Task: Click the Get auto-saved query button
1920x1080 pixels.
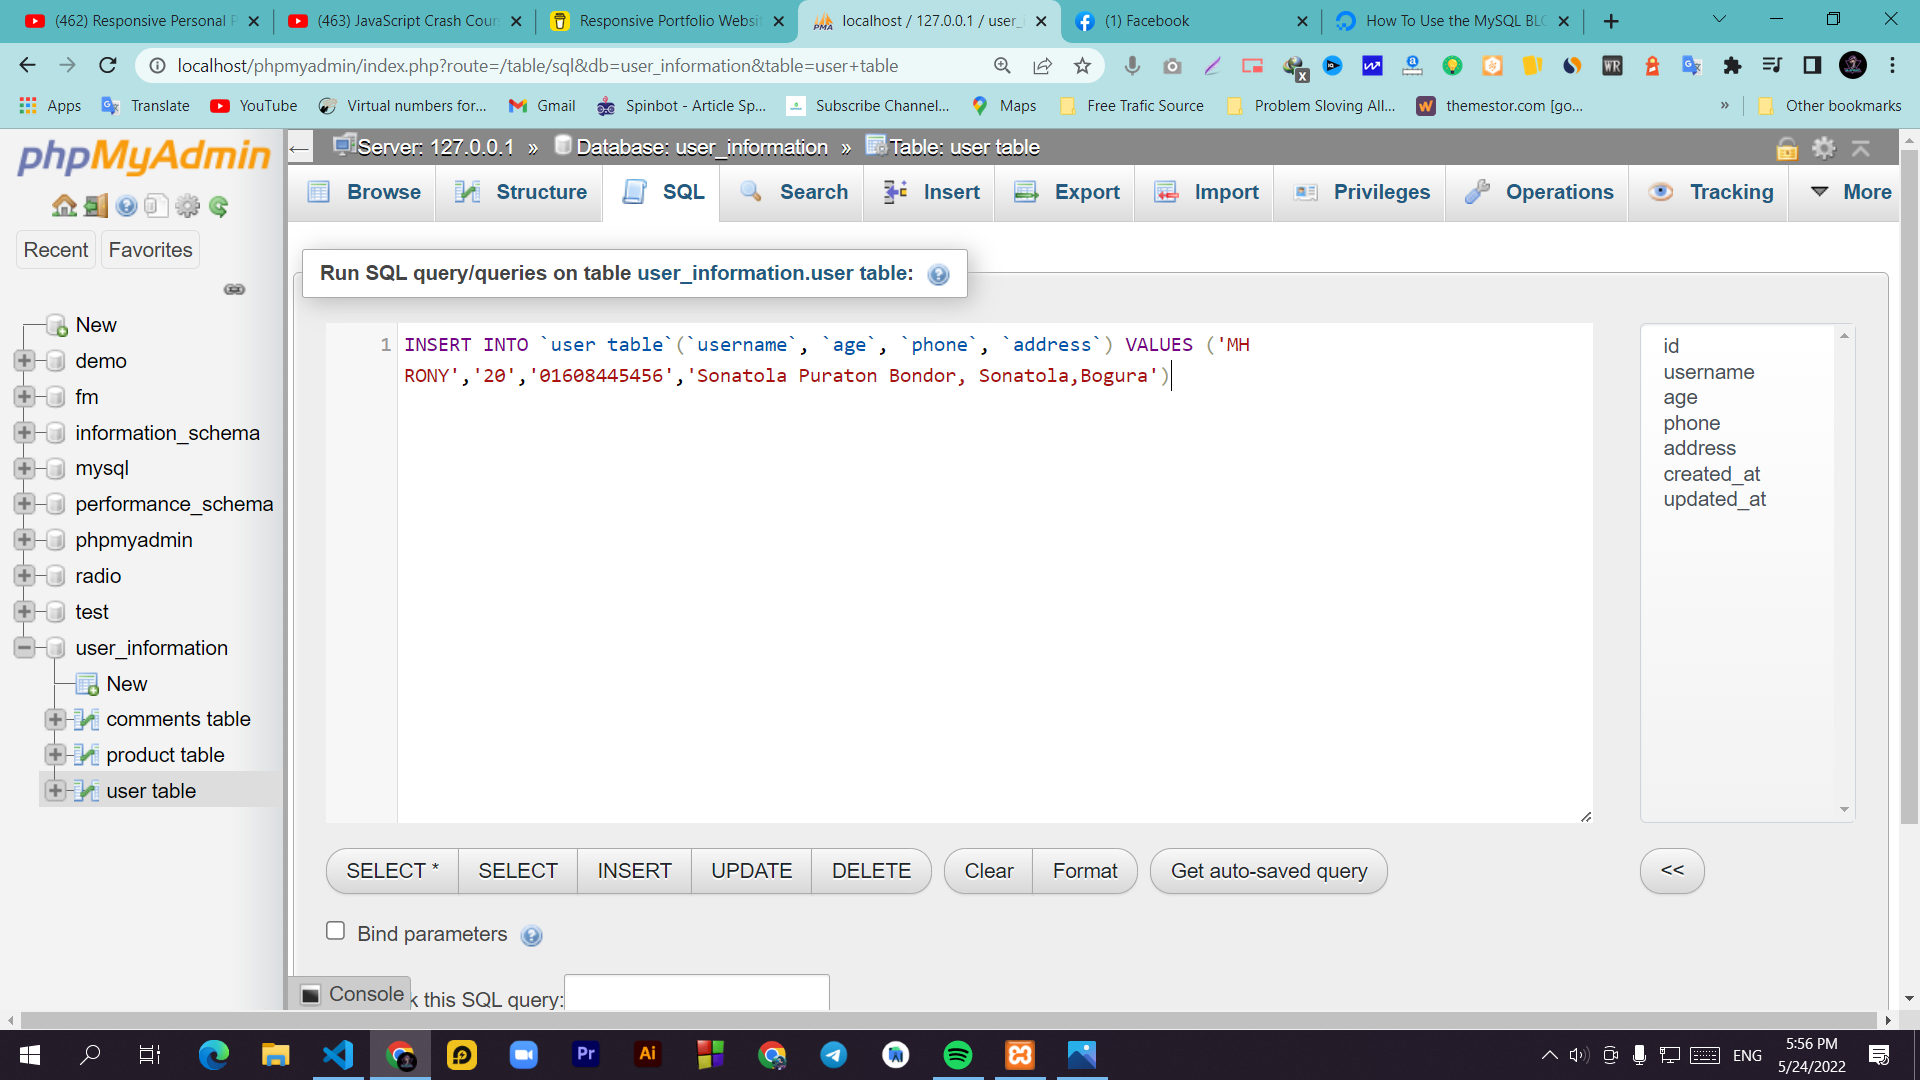Action: pos(1268,871)
